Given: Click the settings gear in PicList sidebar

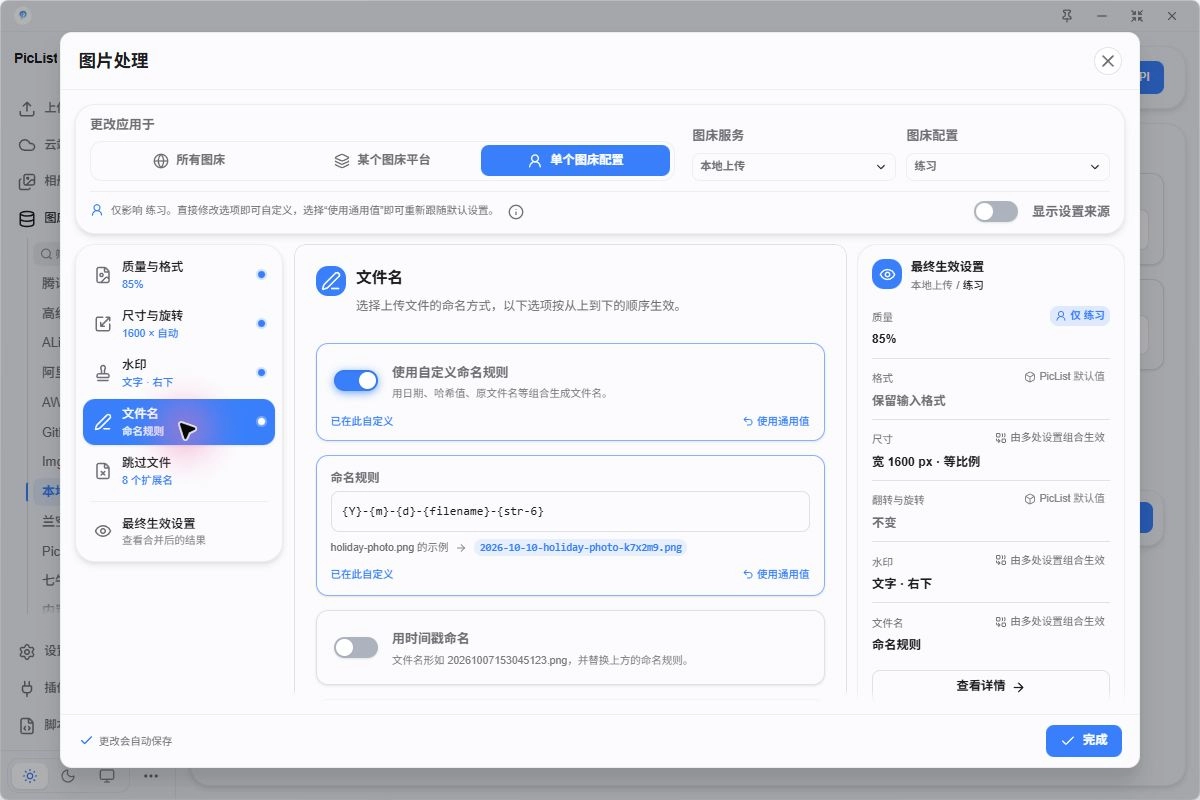Looking at the screenshot, I should 28,651.
